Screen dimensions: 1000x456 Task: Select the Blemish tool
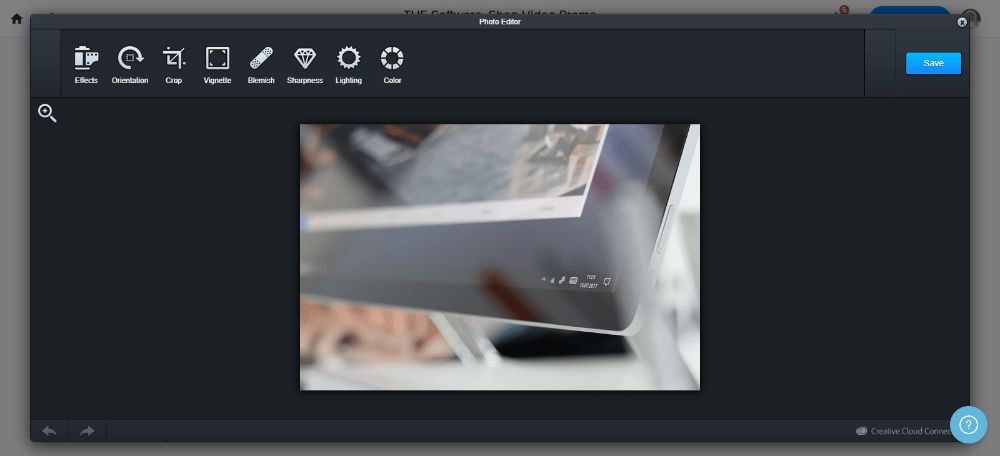click(261, 65)
